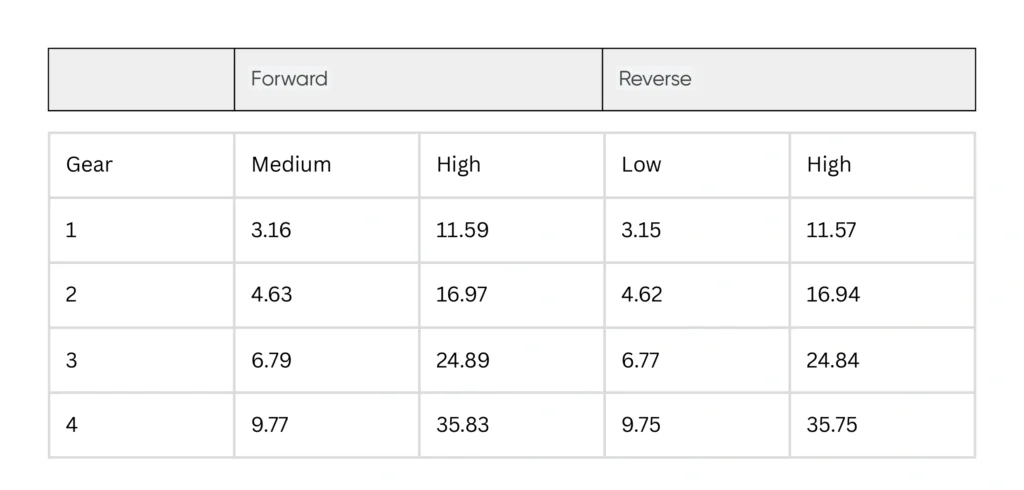Click the 24.89 cell
The width and height of the screenshot is (1024, 490).
[x=463, y=360]
